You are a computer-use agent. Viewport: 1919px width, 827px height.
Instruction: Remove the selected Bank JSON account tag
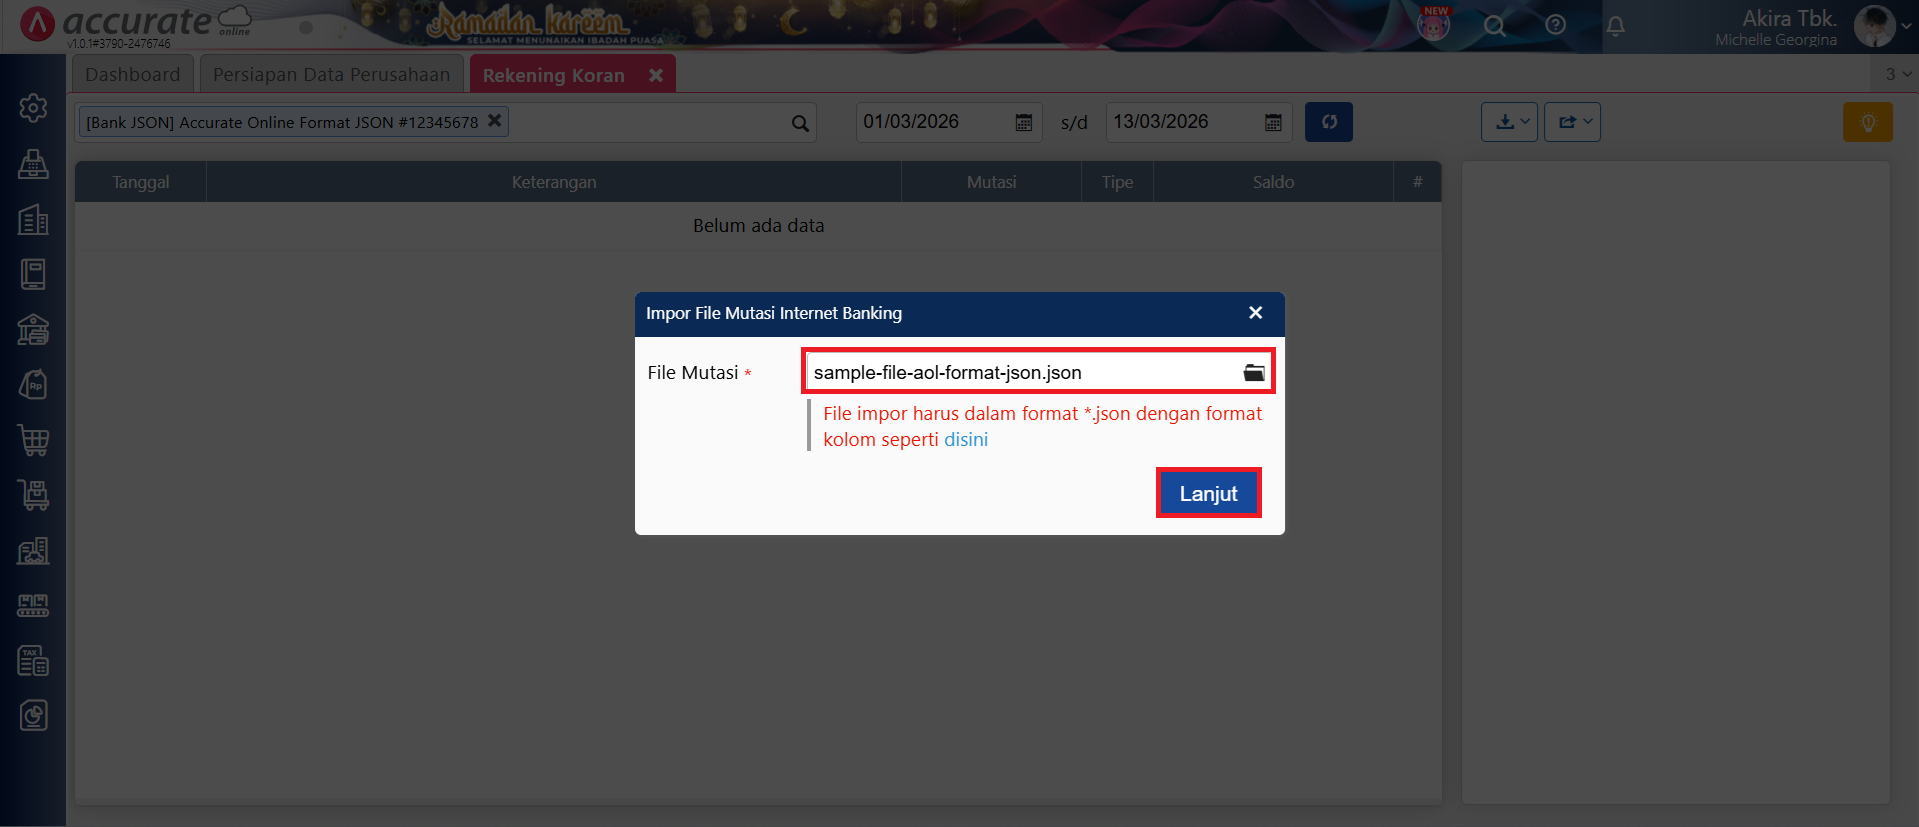(x=494, y=121)
